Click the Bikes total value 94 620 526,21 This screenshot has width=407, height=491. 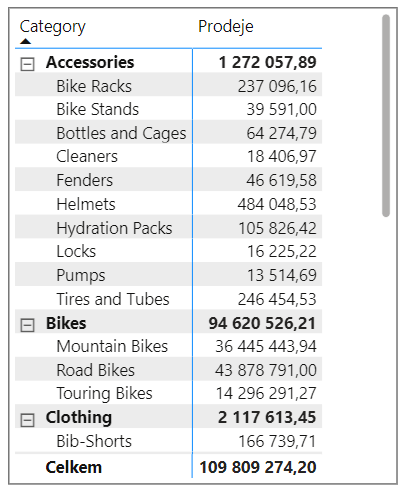[x=262, y=323]
